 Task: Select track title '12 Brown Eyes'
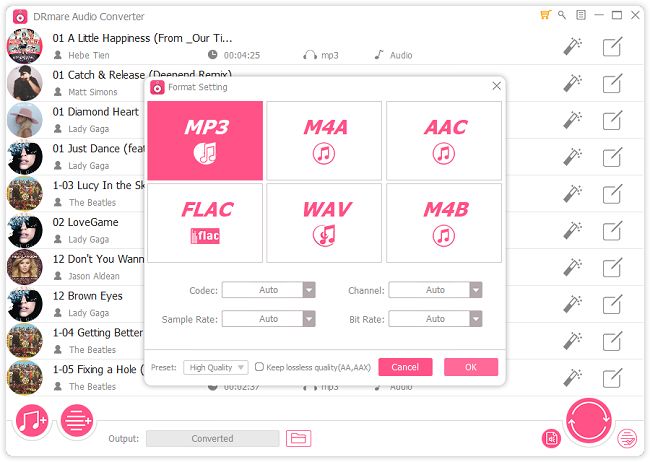87,296
